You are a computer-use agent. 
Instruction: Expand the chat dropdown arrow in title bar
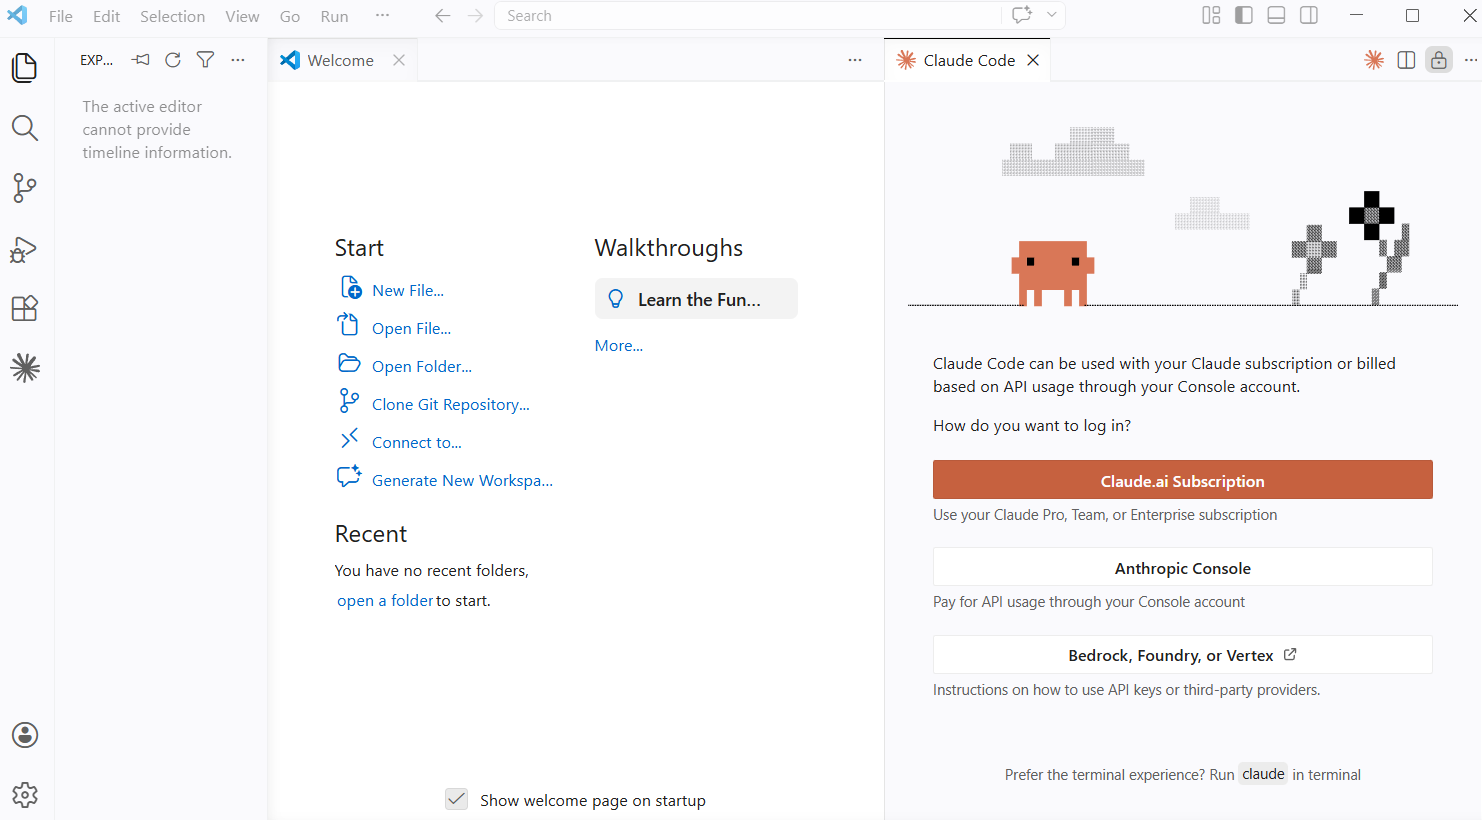(1052, 15)
